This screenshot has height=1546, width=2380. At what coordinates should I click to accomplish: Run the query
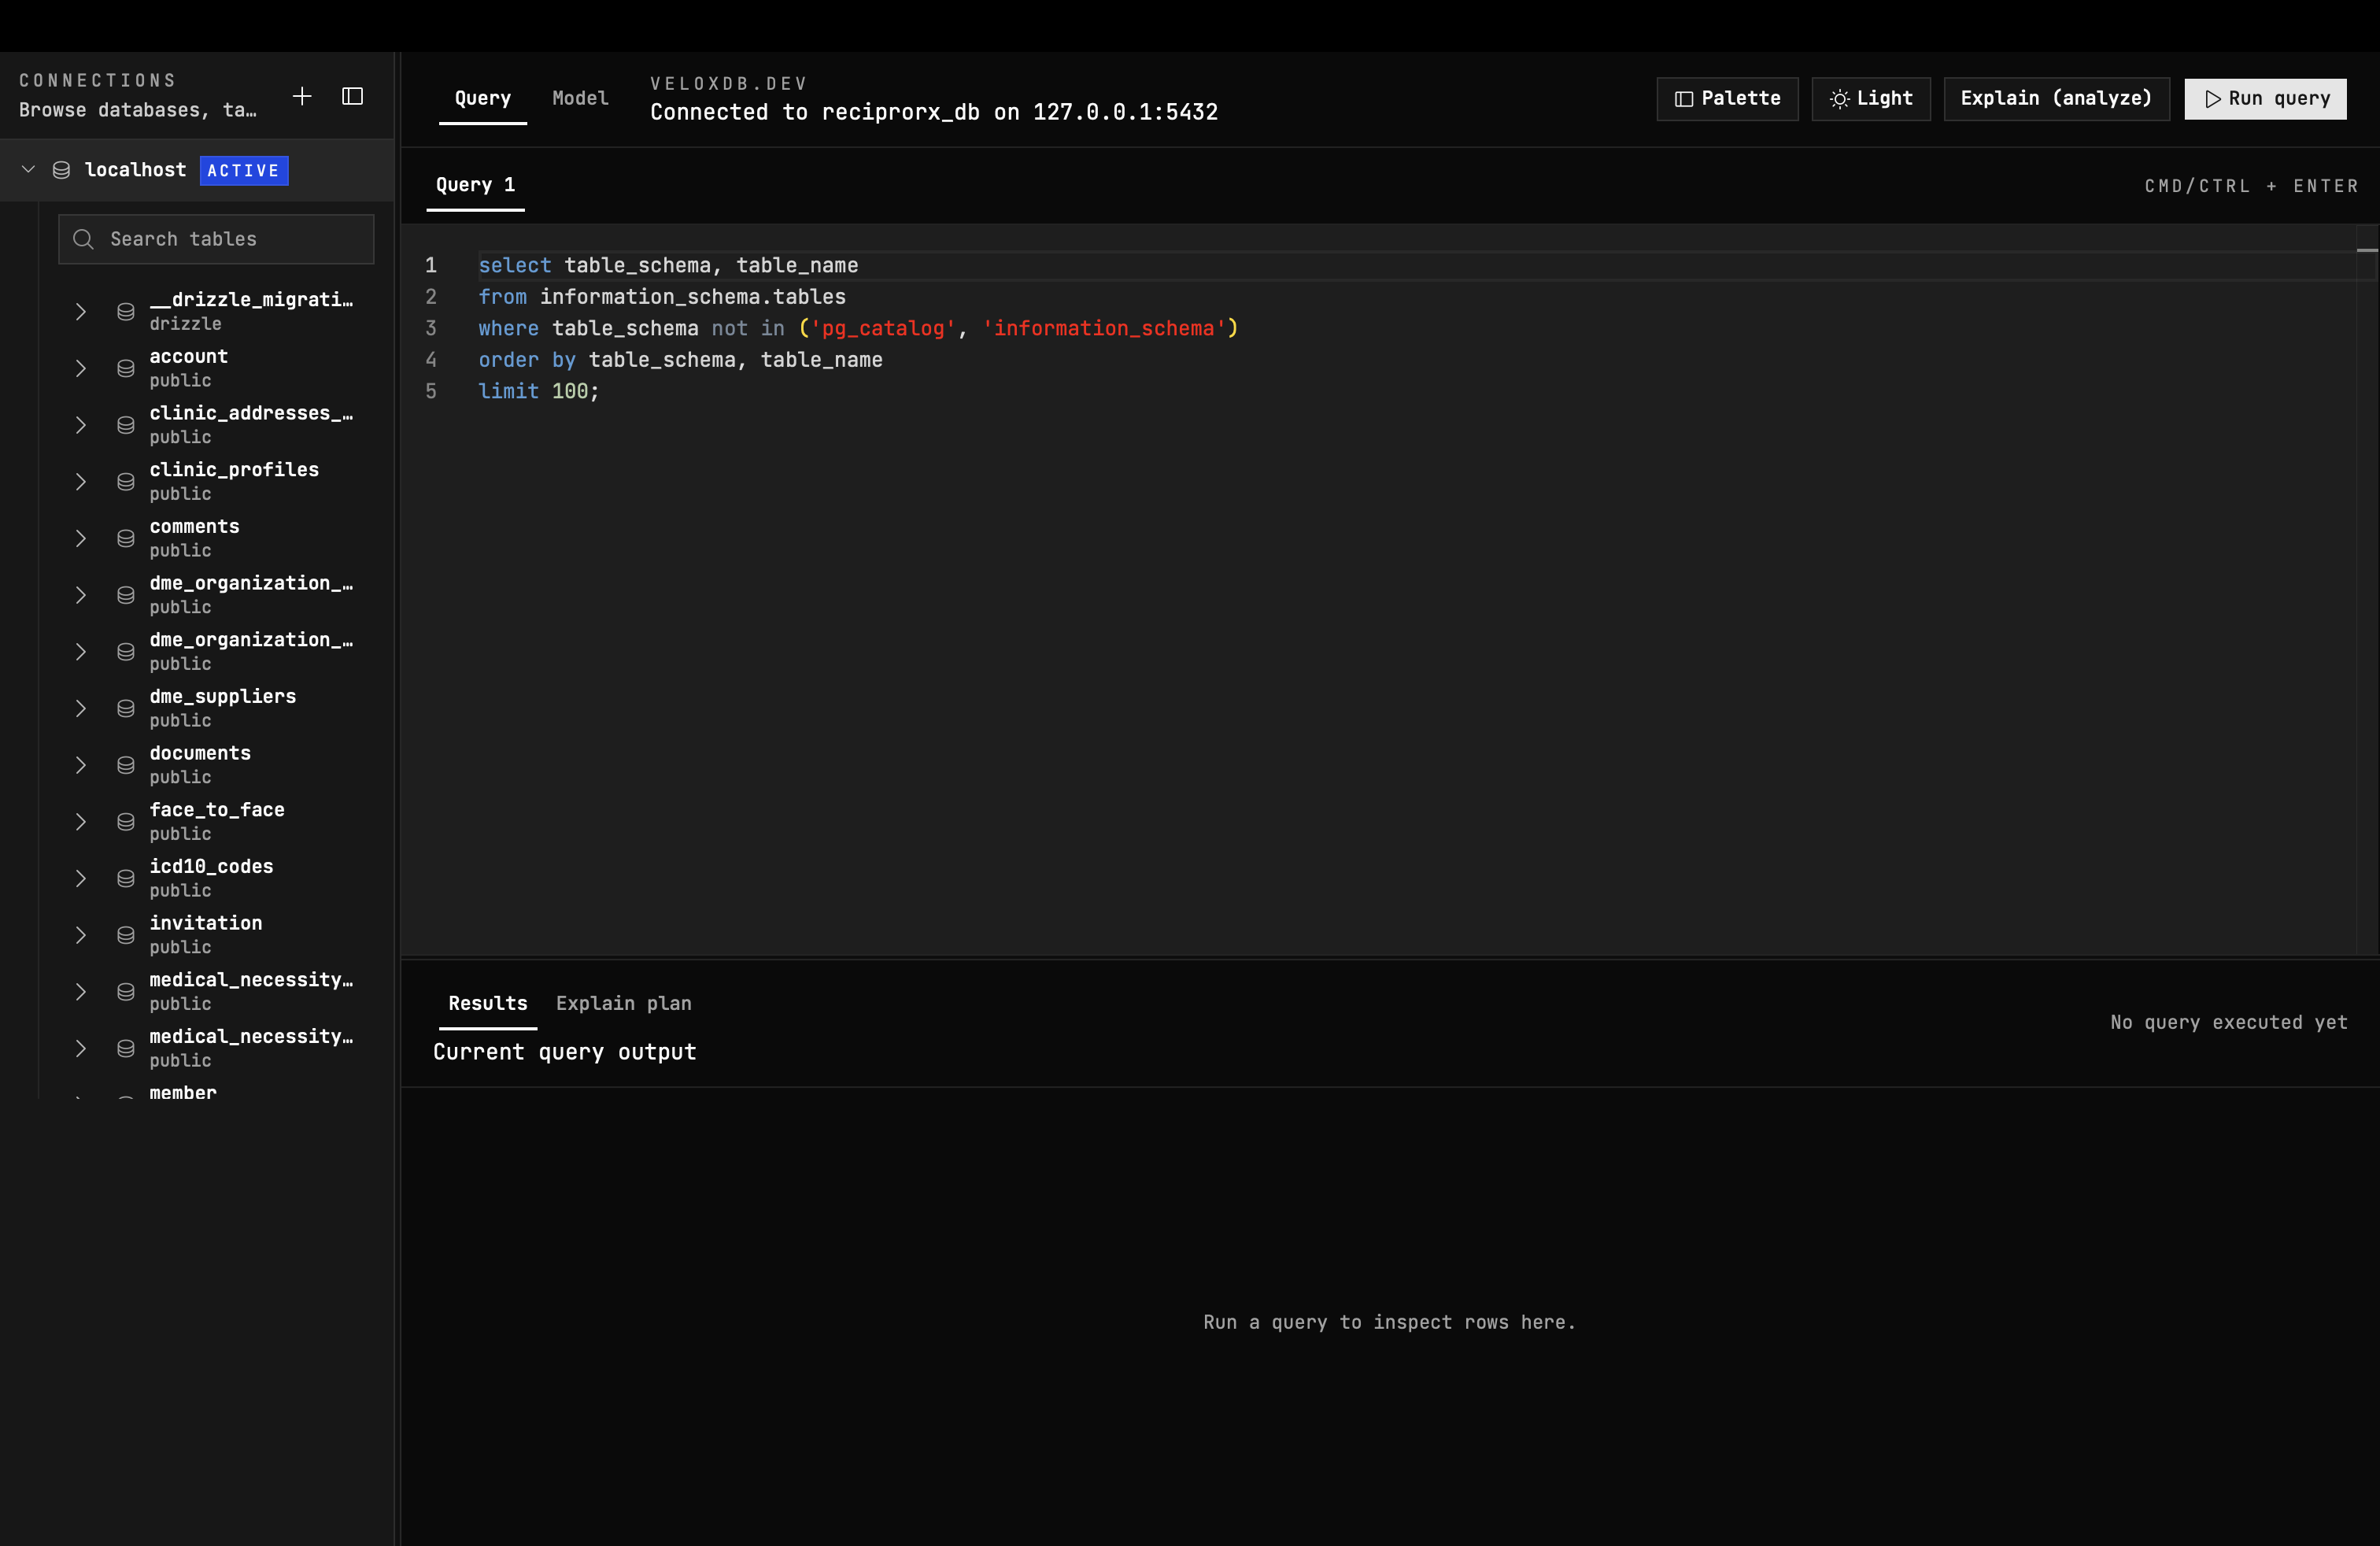(x=2266, y=99)
